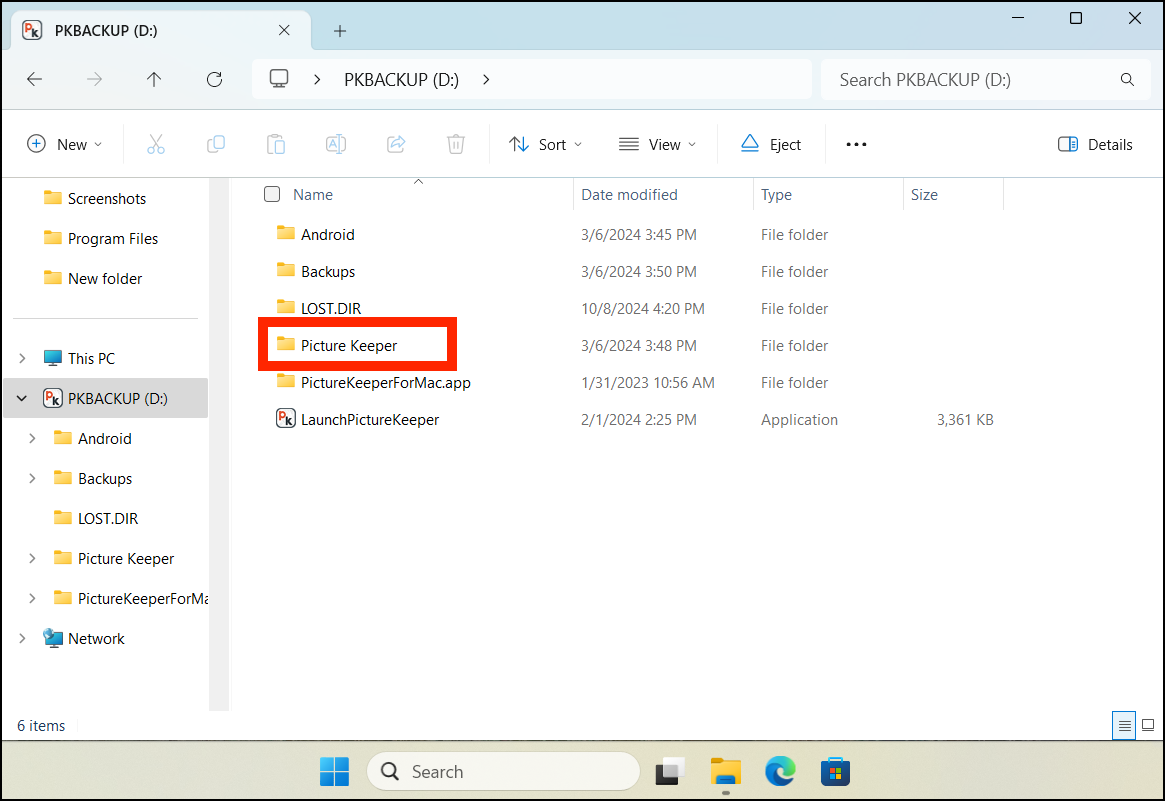Viewport: 1165px width, 801px height.
Task: Click the Forward navigation arrow
Action: pos(94,80)
